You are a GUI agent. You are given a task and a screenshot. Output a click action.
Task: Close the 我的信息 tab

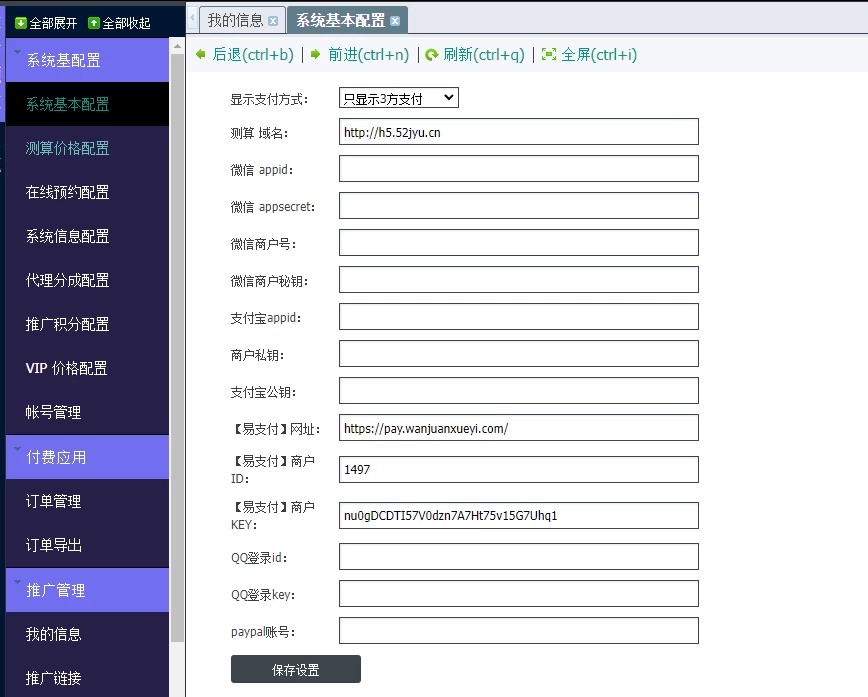coord(273,20)
